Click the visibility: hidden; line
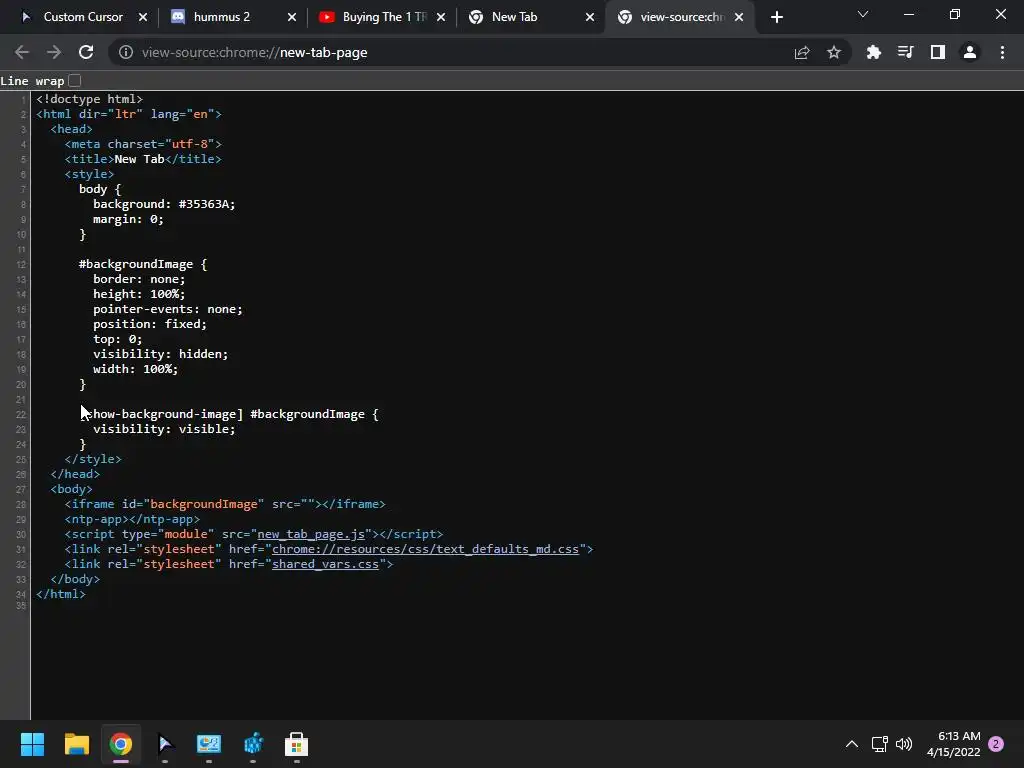 coord(161,354)
